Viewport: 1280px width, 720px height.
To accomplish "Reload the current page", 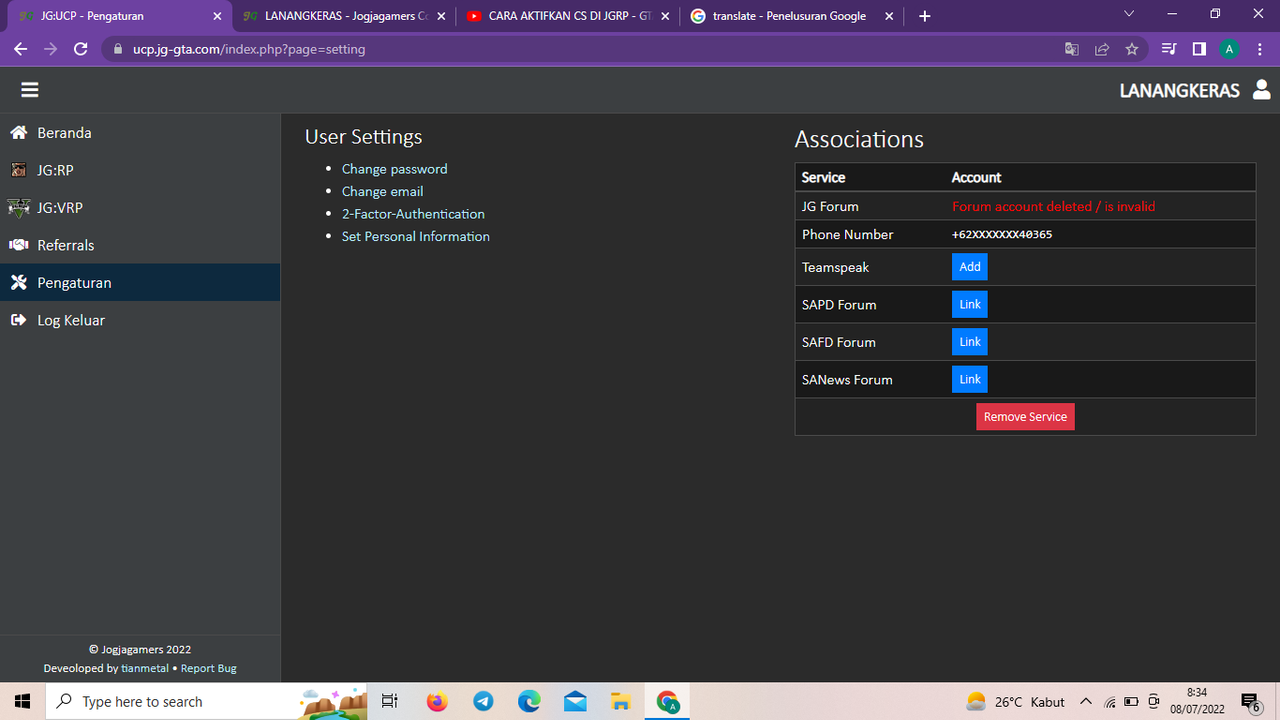I will pyautogui.click(x=81, y=49).
